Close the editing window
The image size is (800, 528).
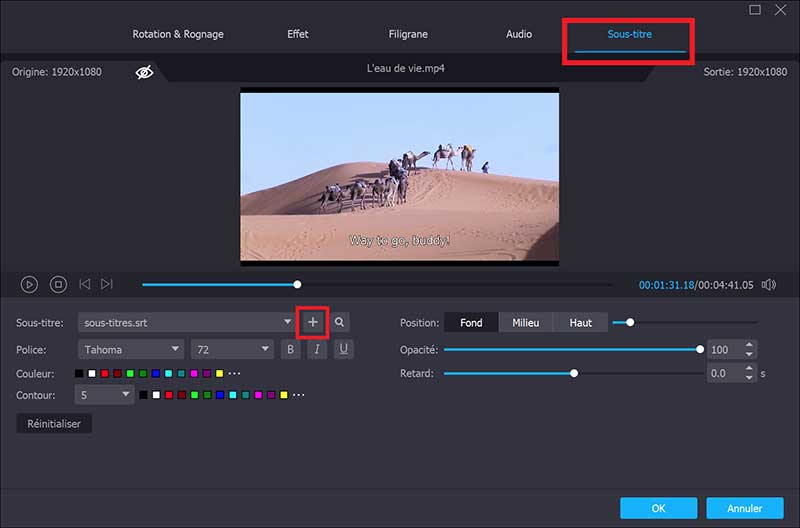(781, 10)
